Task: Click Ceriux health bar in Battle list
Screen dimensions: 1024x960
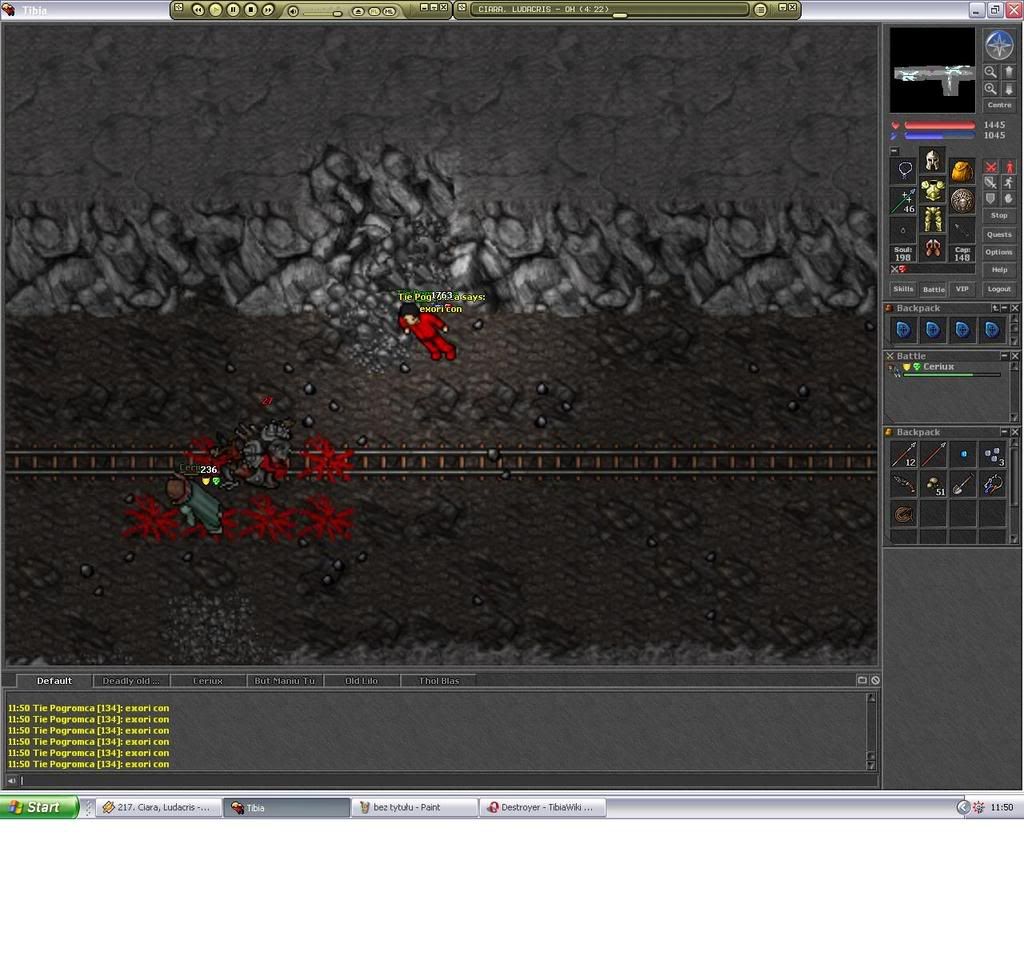Action: [x=952, y=375]
